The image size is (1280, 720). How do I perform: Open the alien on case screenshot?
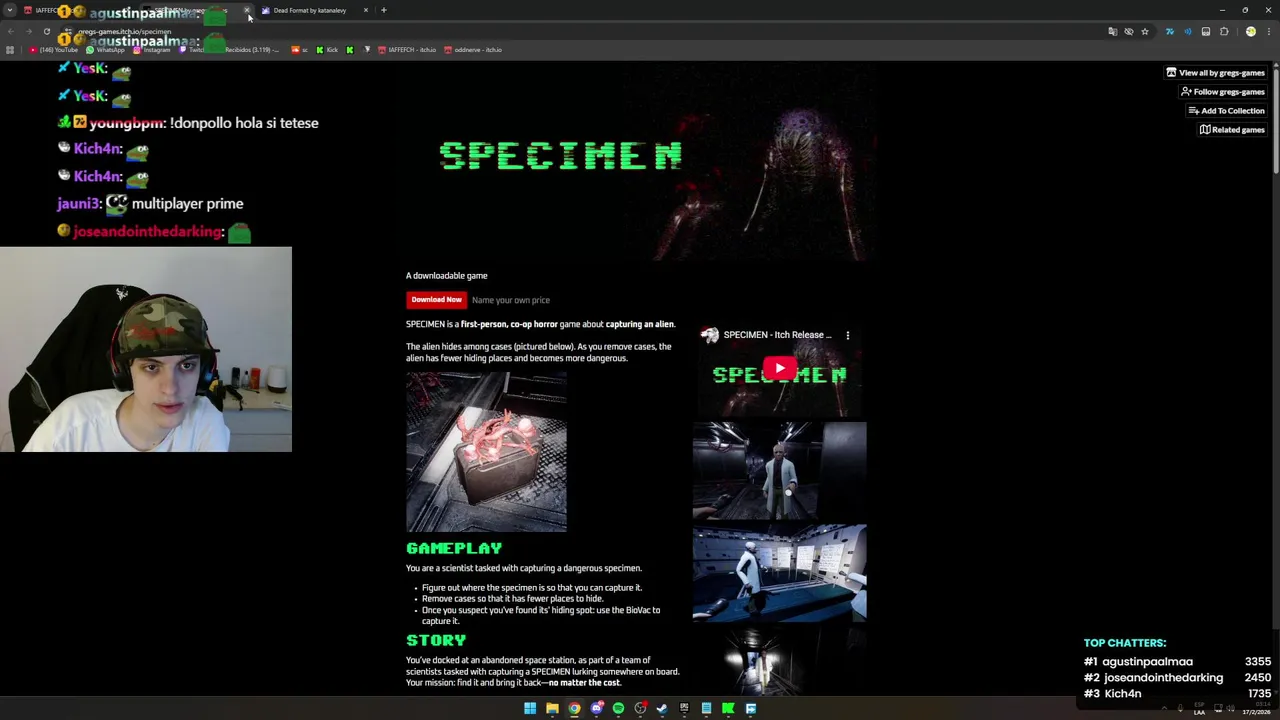click(486, 451)
